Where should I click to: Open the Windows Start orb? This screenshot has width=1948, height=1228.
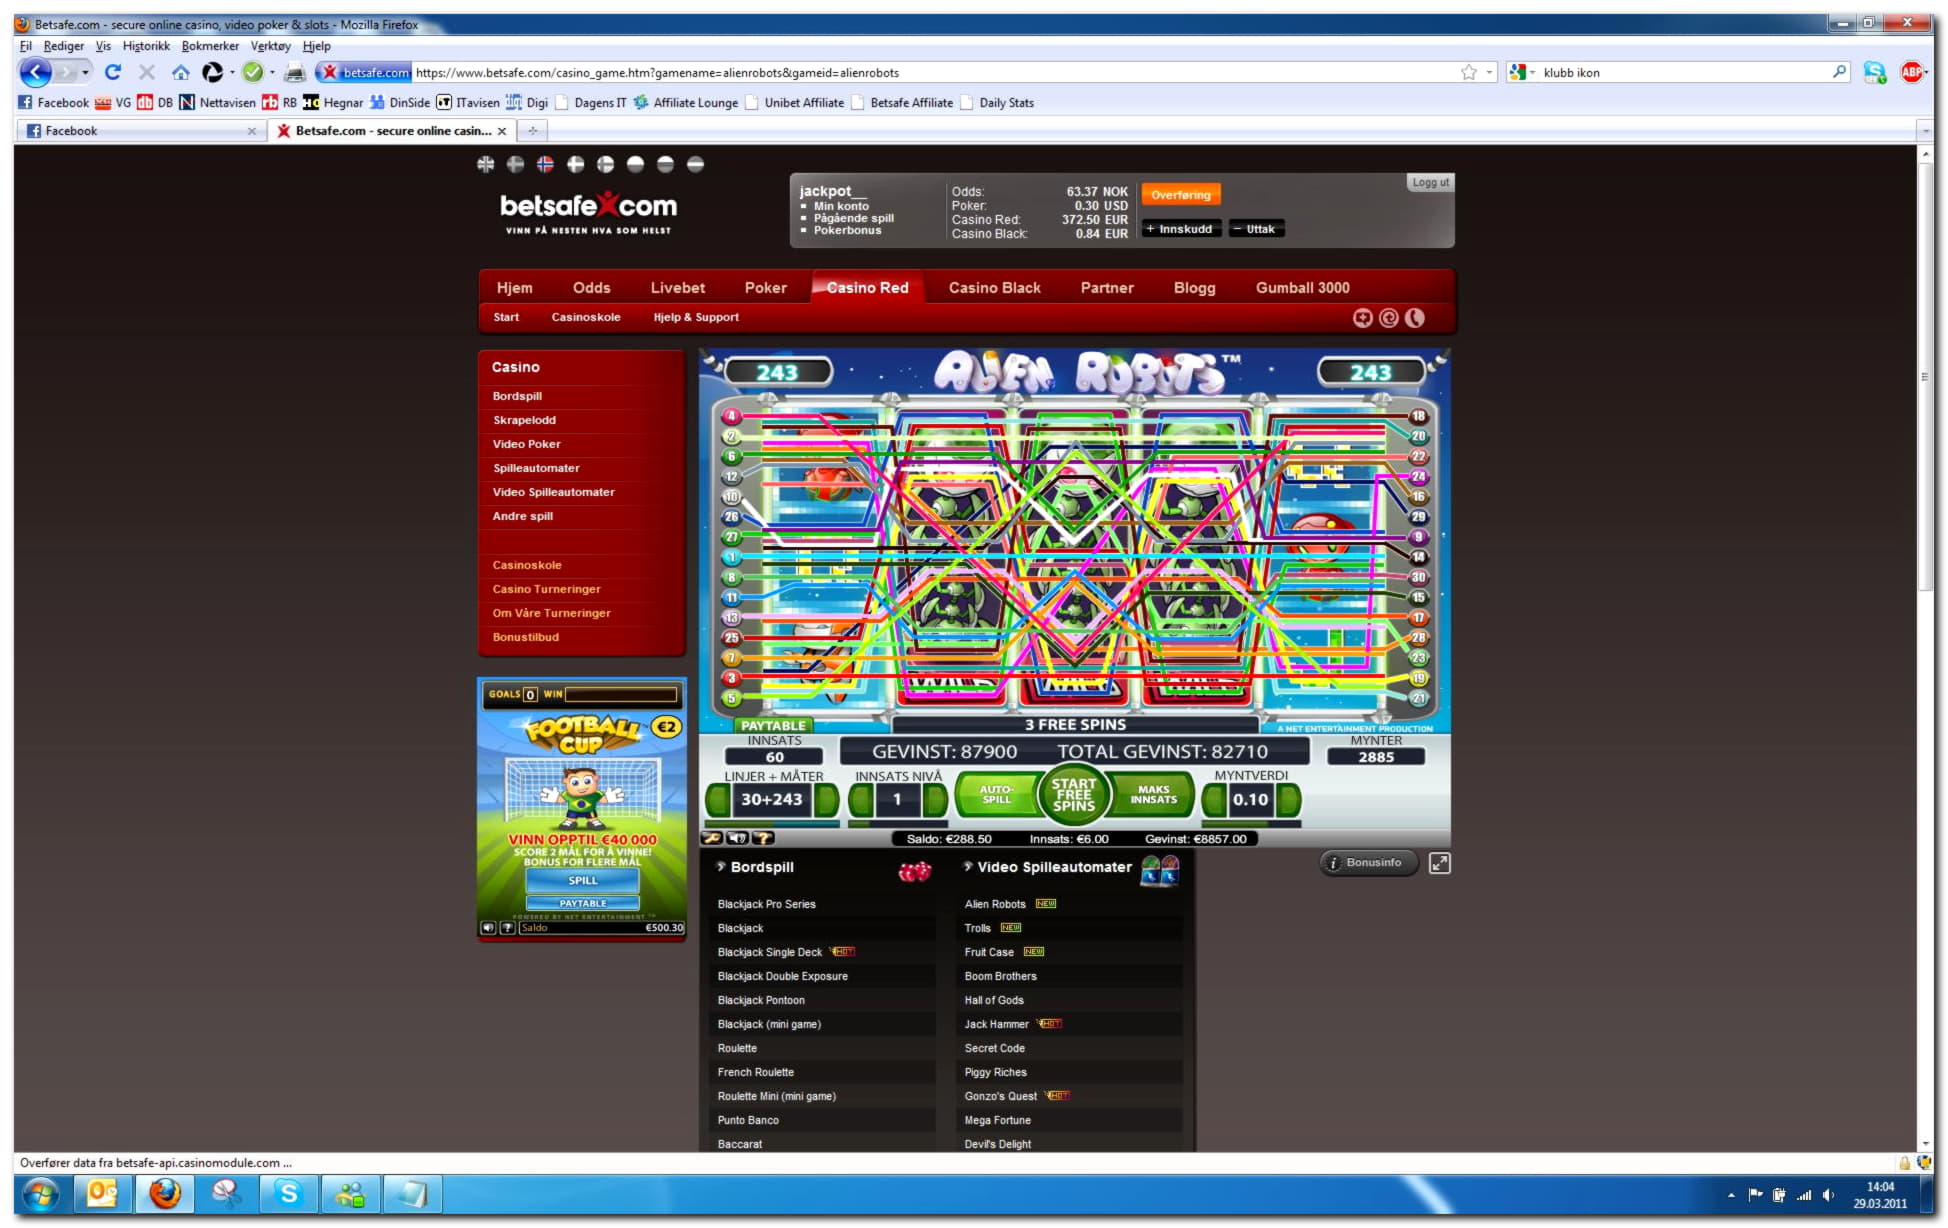40,1194
